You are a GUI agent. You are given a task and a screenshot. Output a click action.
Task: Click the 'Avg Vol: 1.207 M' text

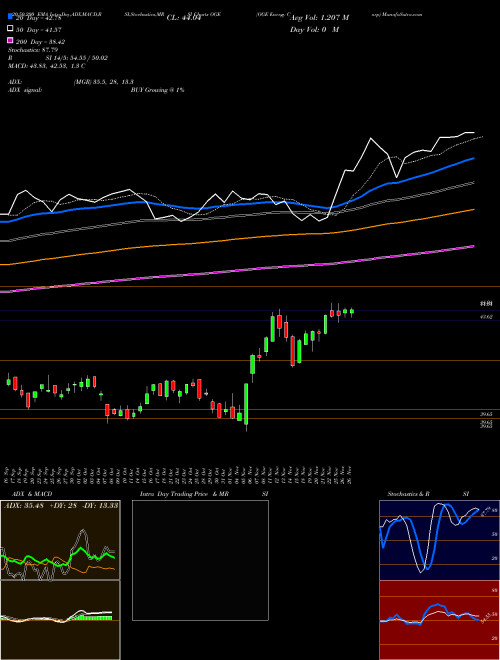pos(319,18)
